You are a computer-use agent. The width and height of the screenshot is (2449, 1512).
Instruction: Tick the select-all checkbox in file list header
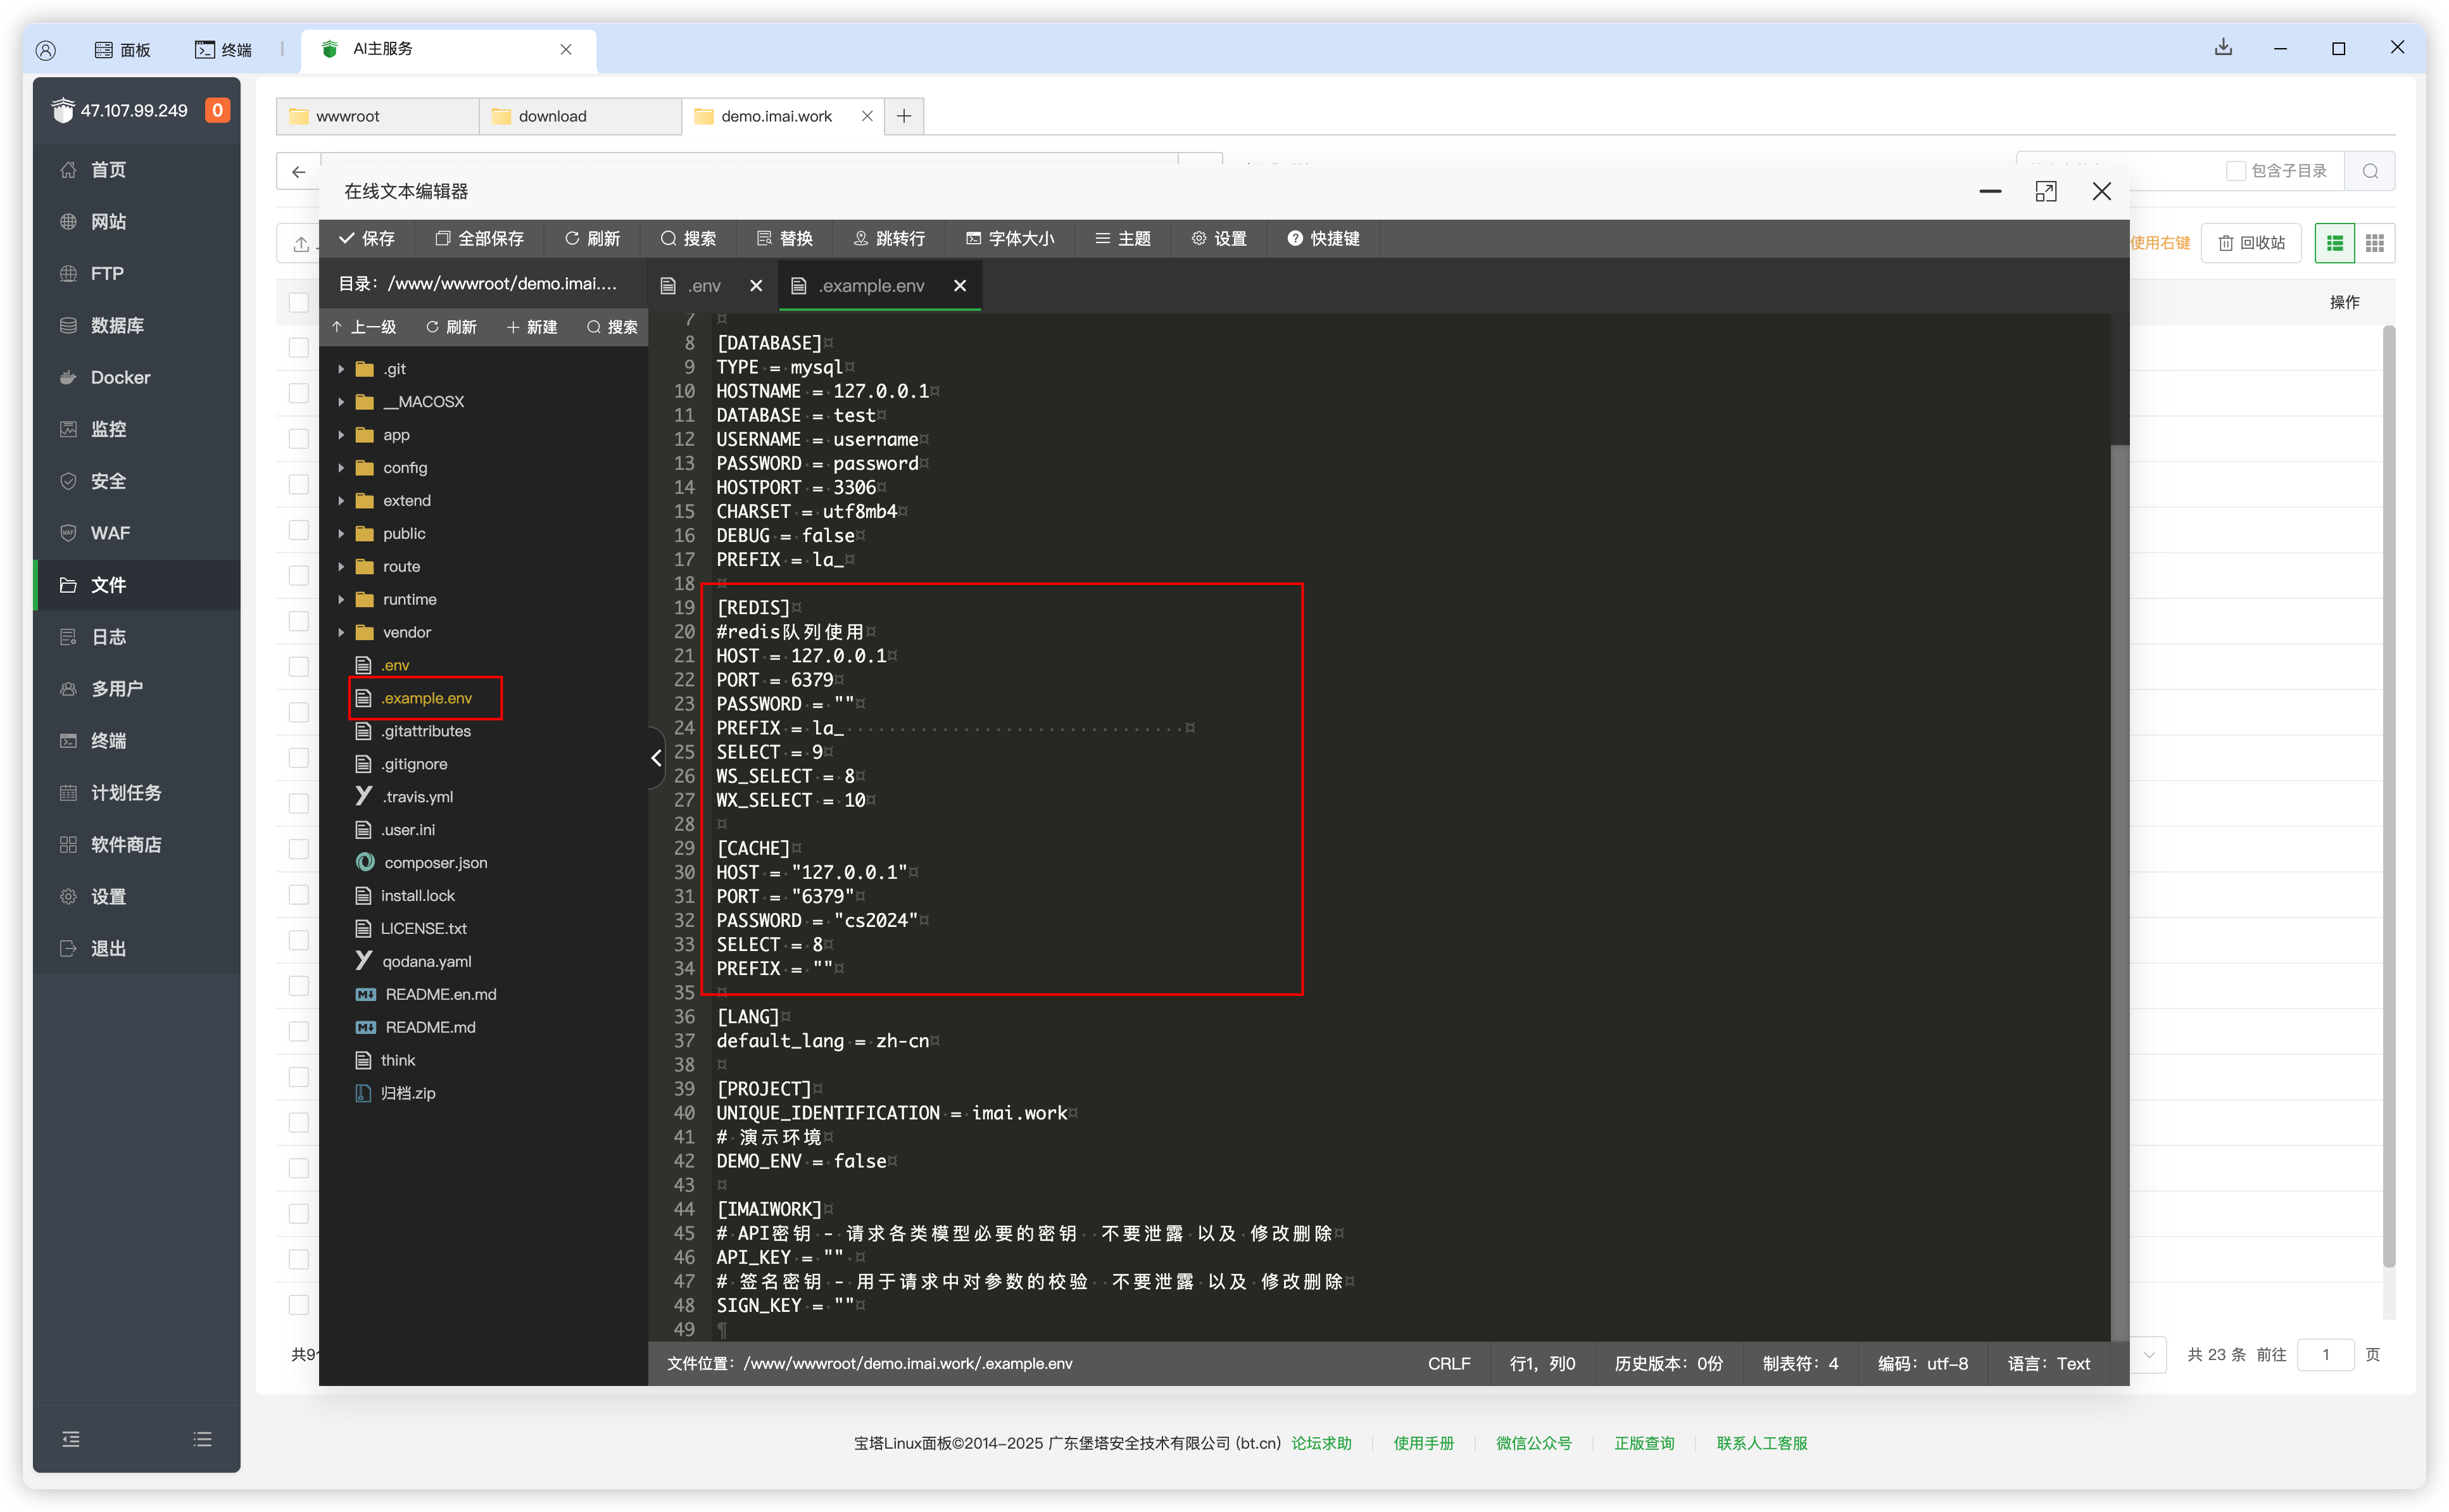[x=298, y=302]
